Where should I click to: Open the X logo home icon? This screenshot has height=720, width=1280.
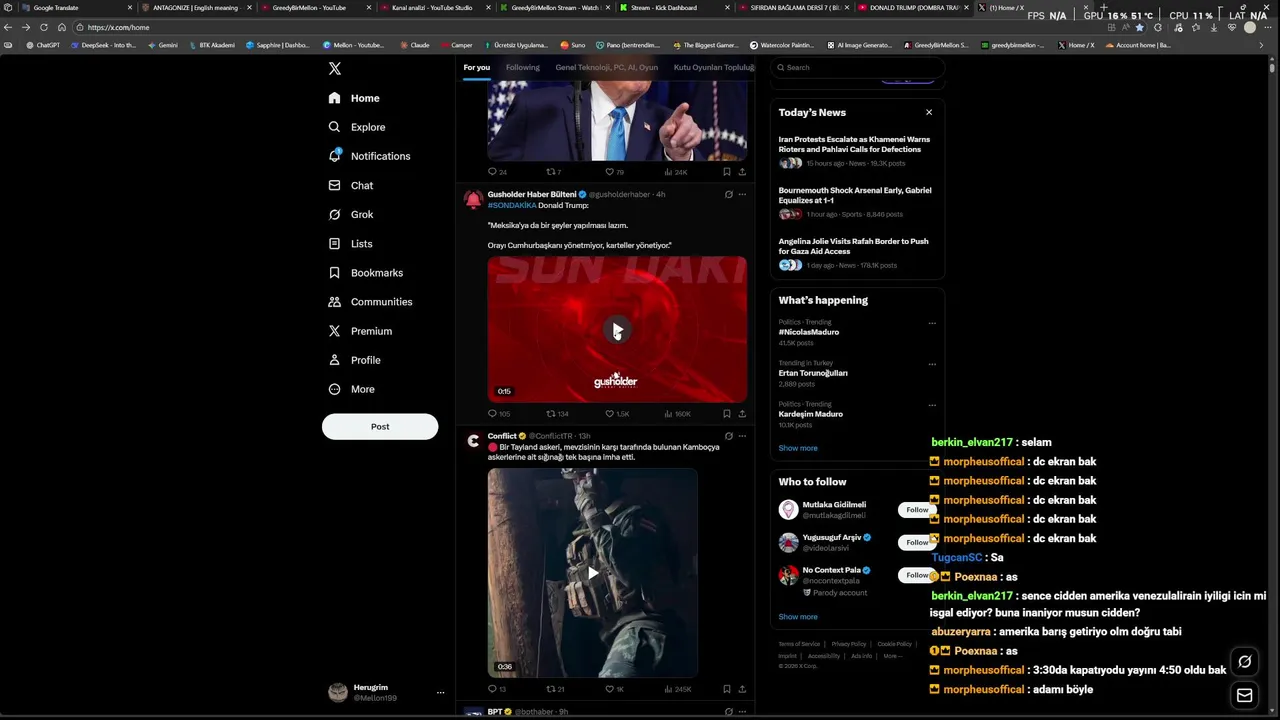click(335, 68)
